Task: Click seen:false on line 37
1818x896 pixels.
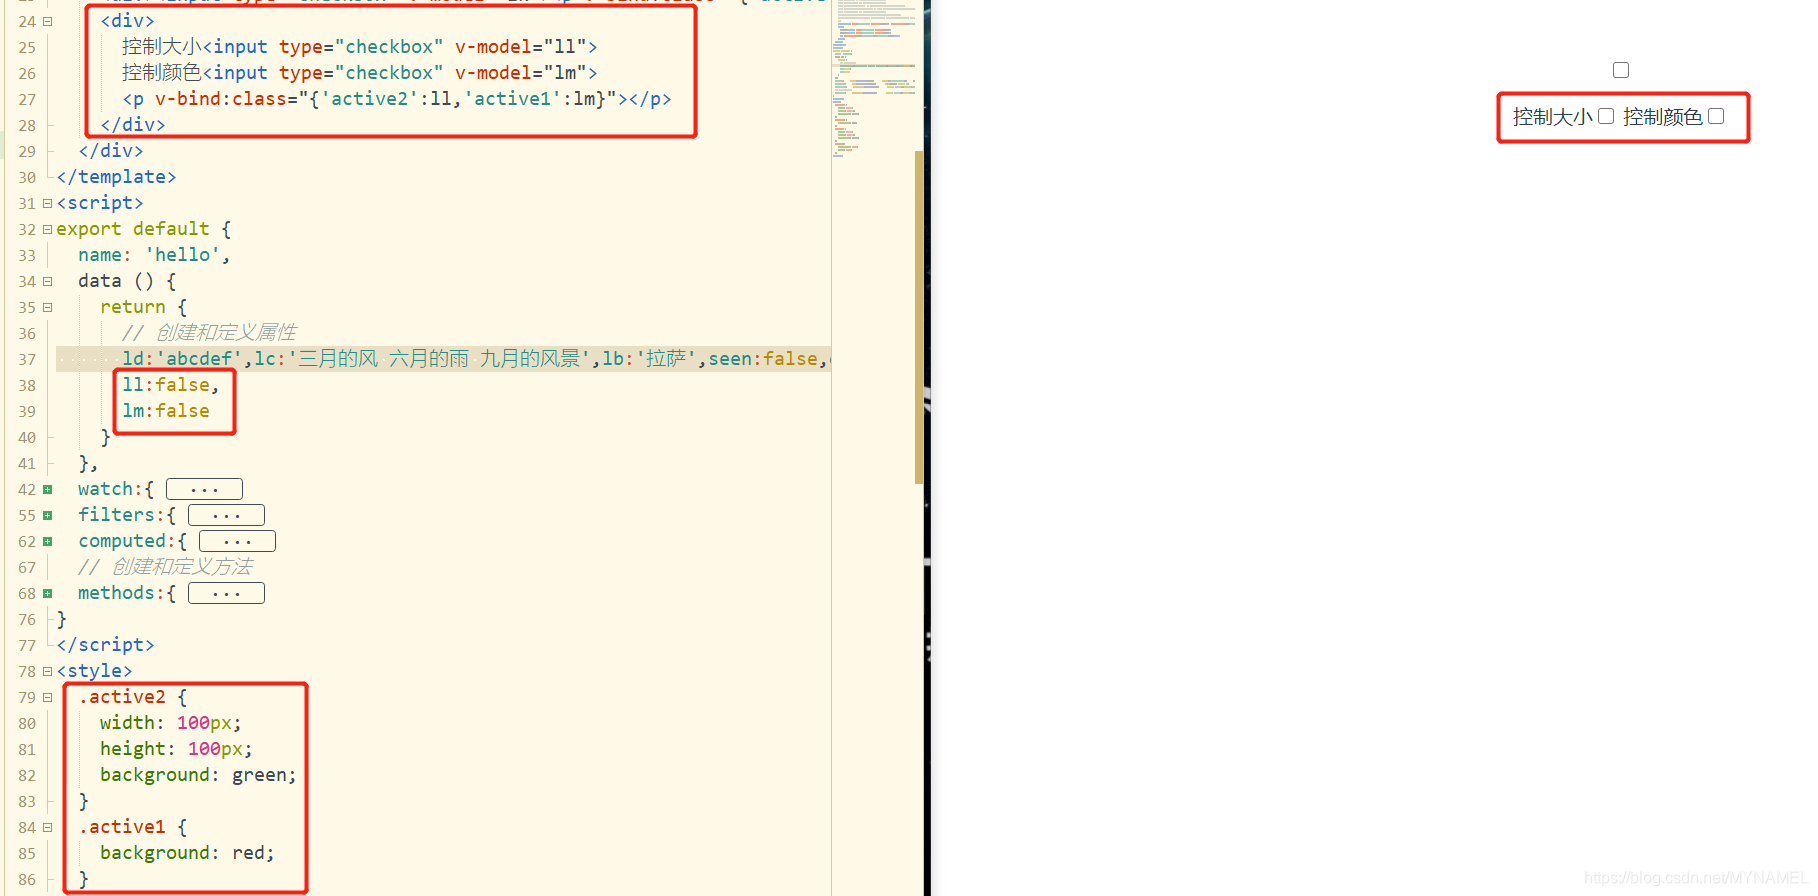Action: click(x=763, y=359)
